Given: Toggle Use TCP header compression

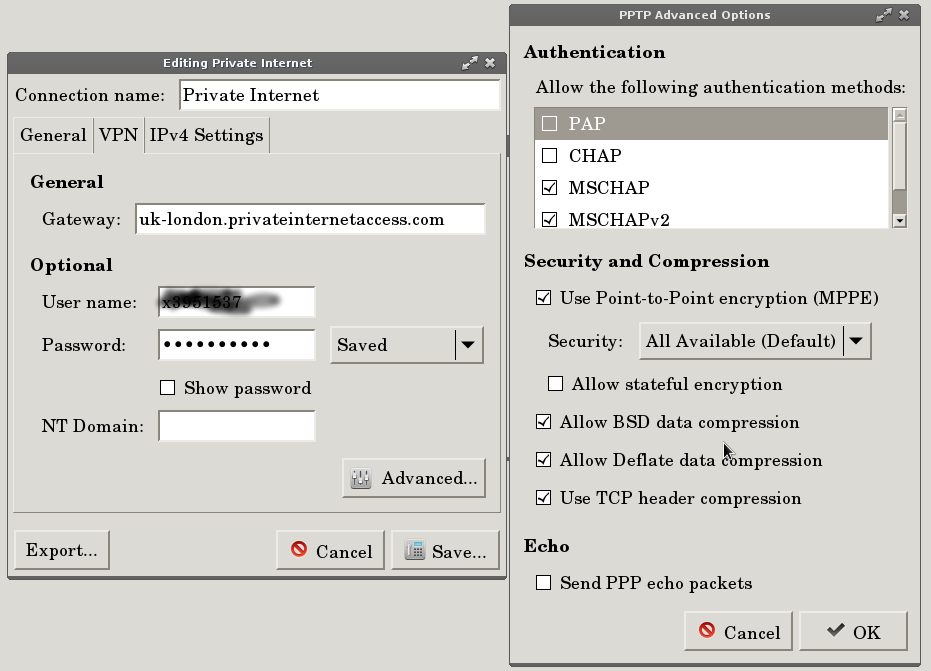Looking at the screenshot, I should (543, 498).
